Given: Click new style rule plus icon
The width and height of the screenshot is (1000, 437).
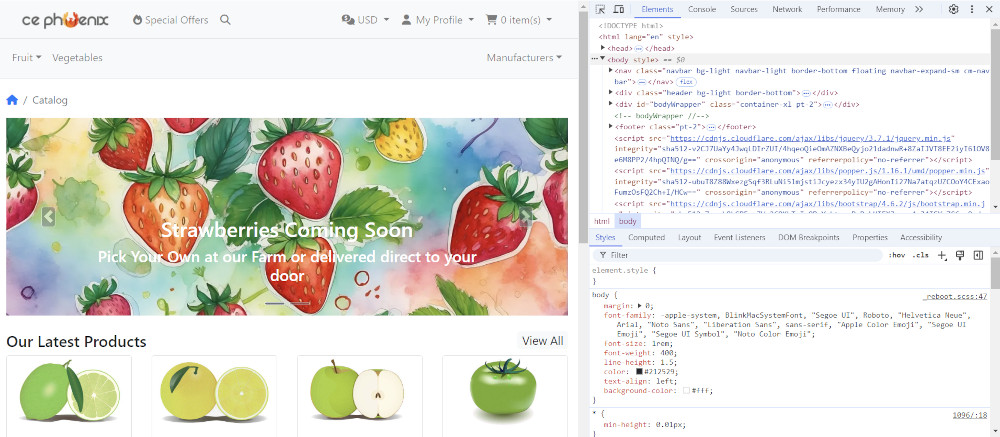Looking at the screenshot, I should (x=943, y=255).
